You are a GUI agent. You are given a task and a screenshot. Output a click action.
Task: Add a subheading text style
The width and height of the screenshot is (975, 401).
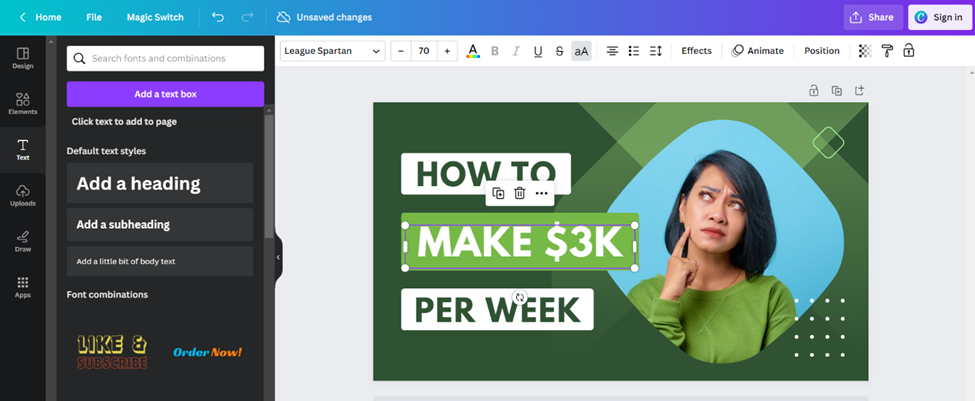160,224
